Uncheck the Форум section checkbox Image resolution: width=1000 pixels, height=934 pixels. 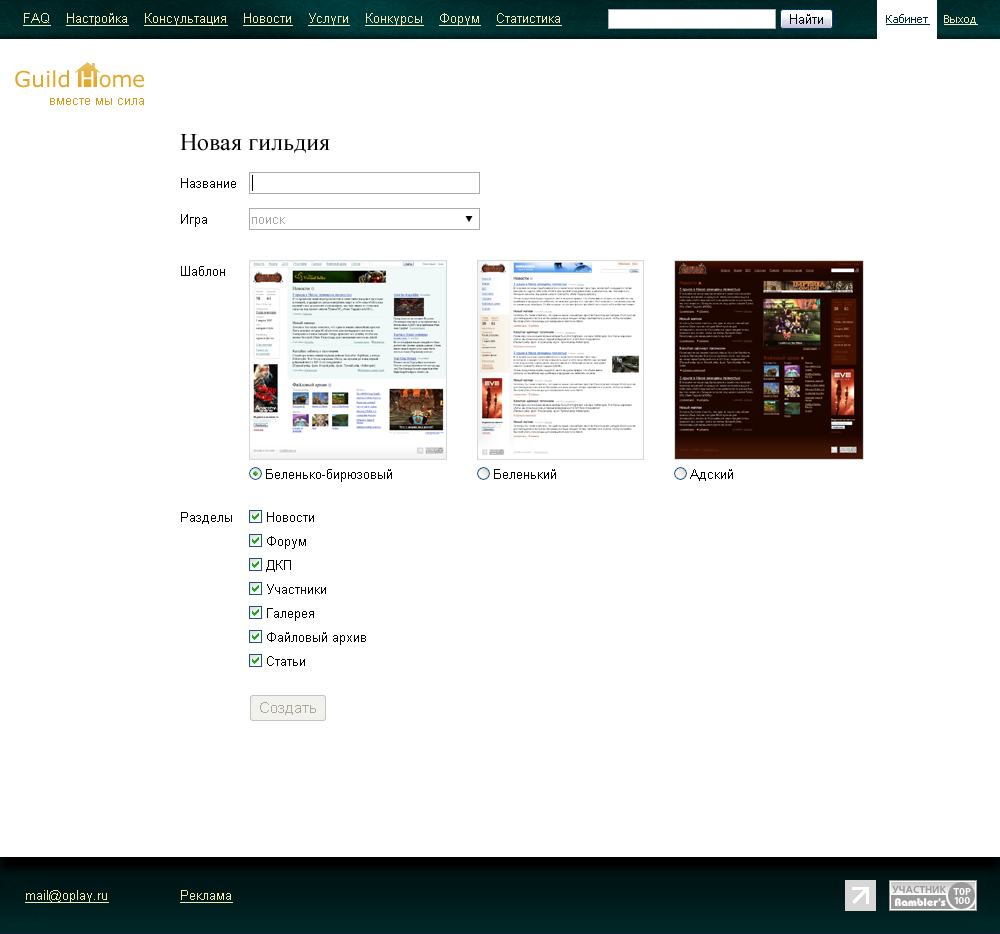[x=255, y=541]
